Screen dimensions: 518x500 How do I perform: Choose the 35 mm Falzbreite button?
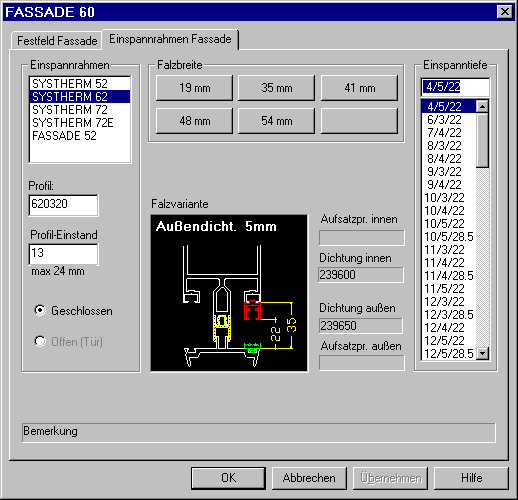pyautogui.click(x=276, y=88)
